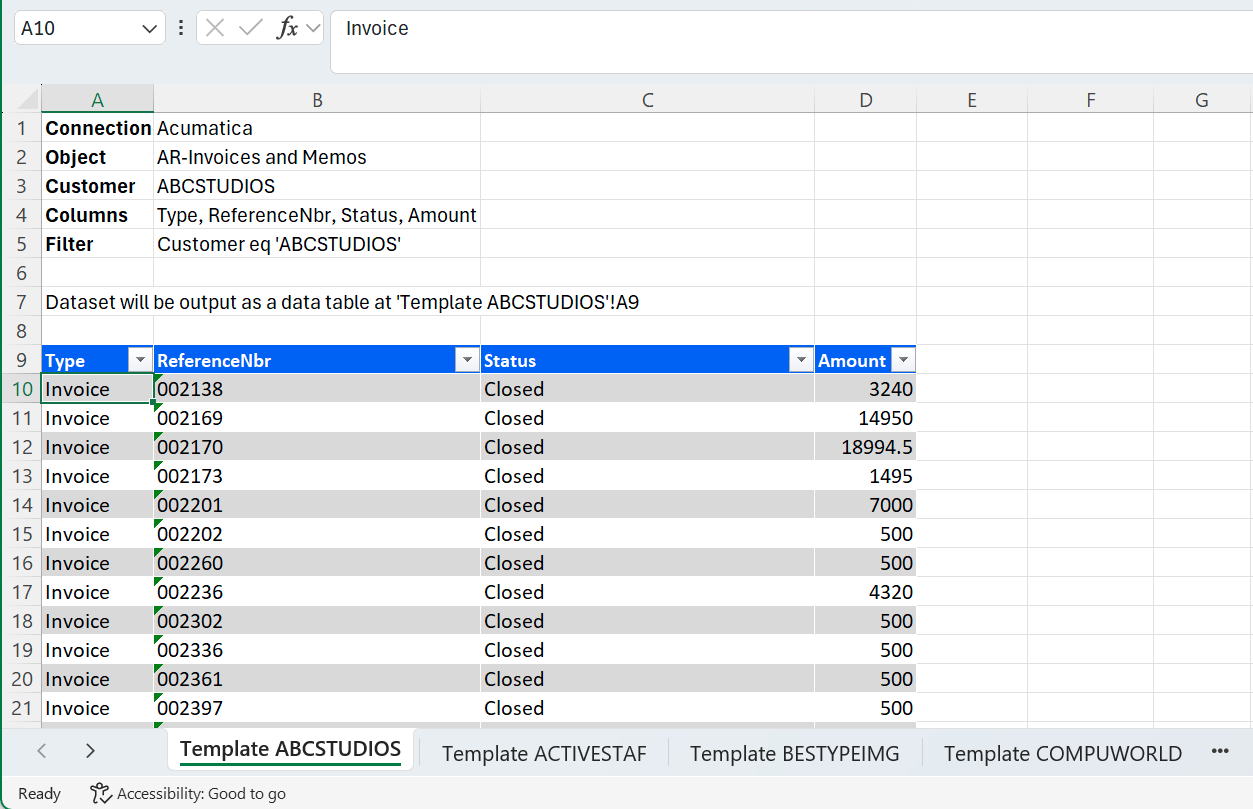
Task: Expand the function list chevron beside fx
Action: pos(312,28)
